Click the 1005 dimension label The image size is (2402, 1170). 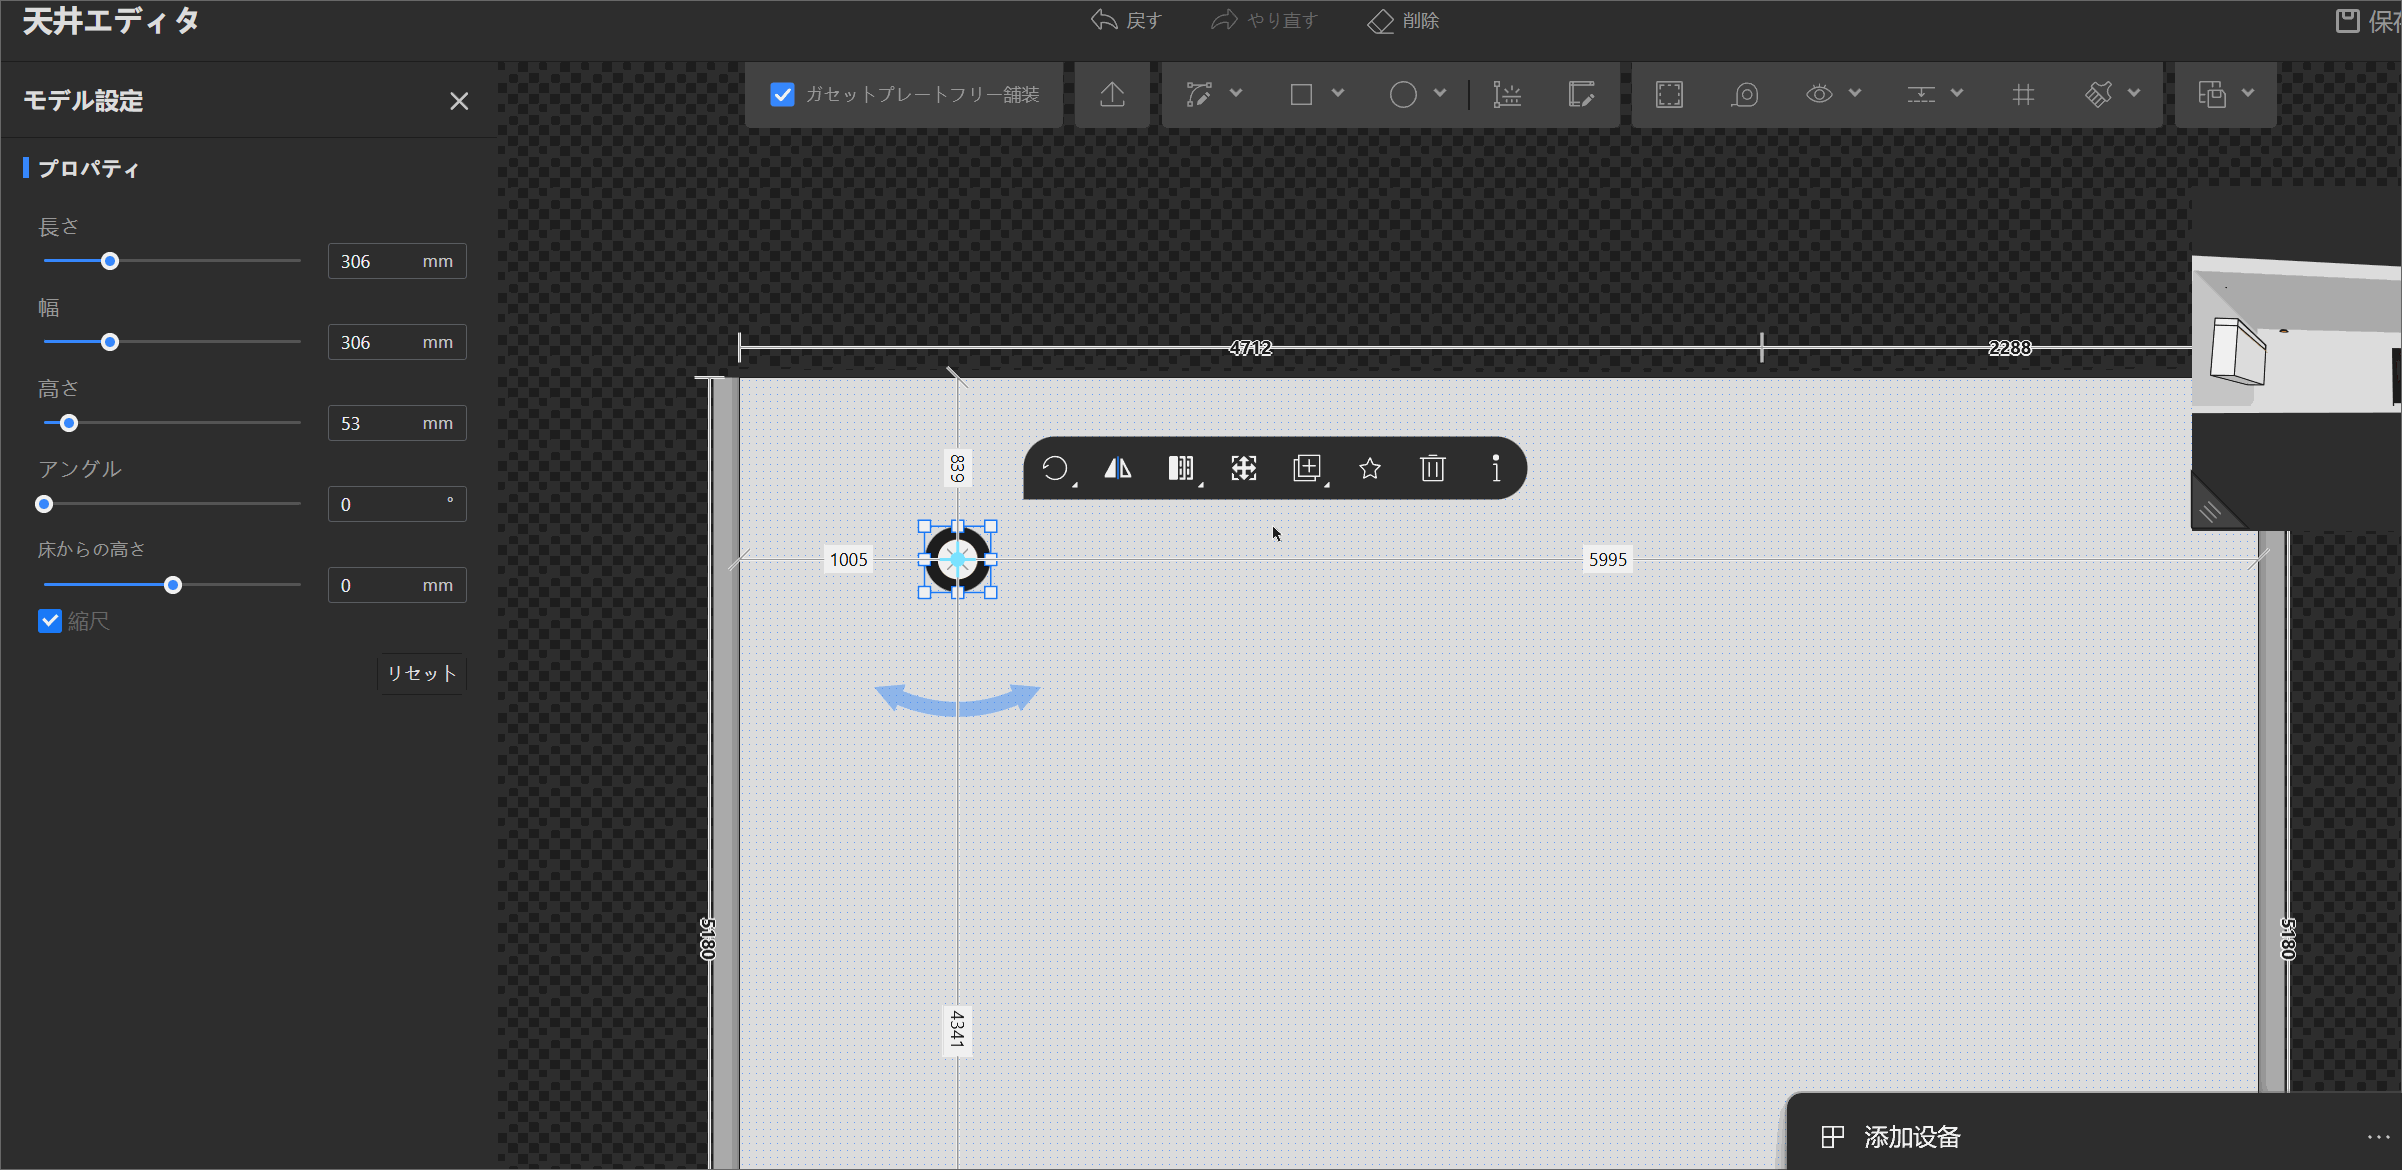pyautogui.click(x=849, y=560)
